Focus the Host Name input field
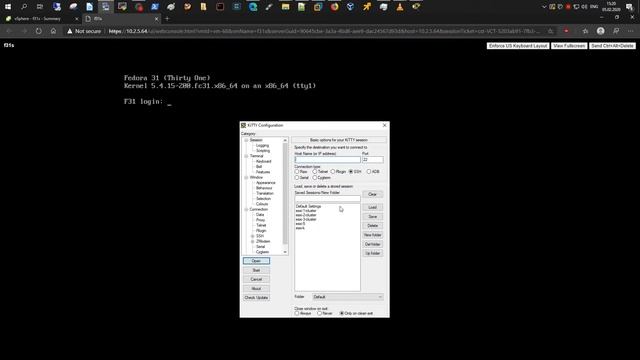640x360 pixels. coord(327,160)
